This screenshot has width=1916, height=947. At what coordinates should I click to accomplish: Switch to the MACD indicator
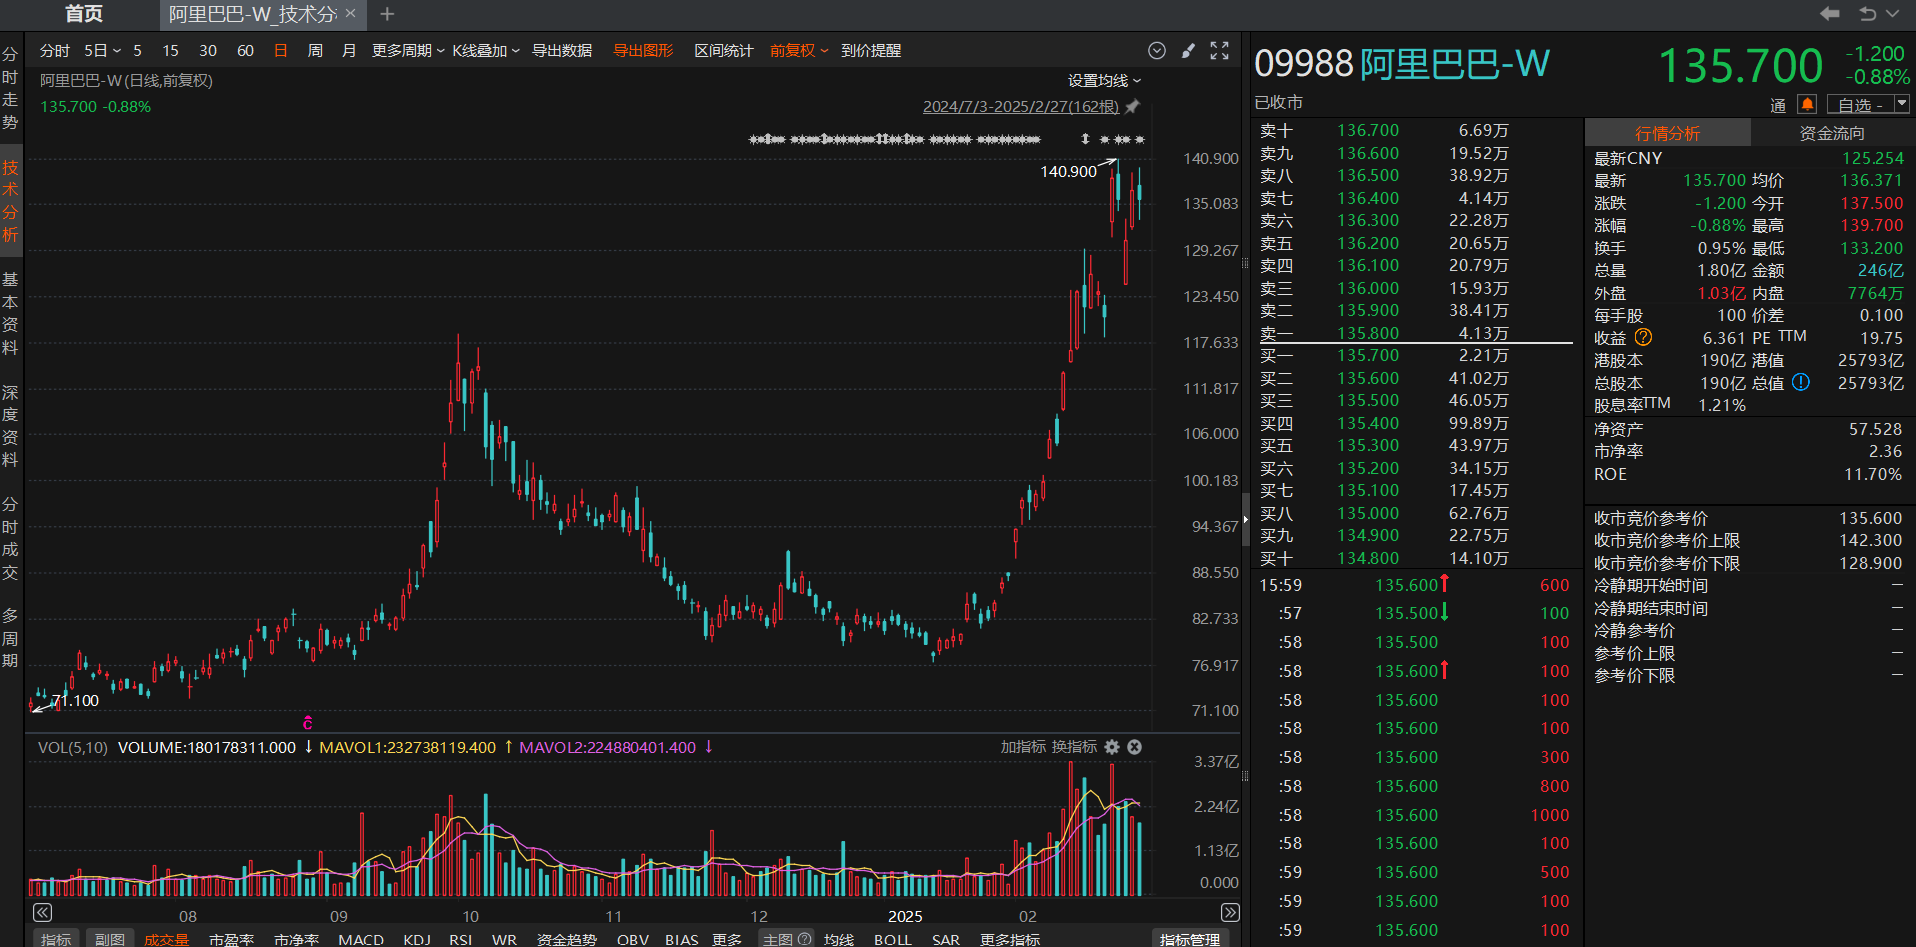[x=361, y=939]
